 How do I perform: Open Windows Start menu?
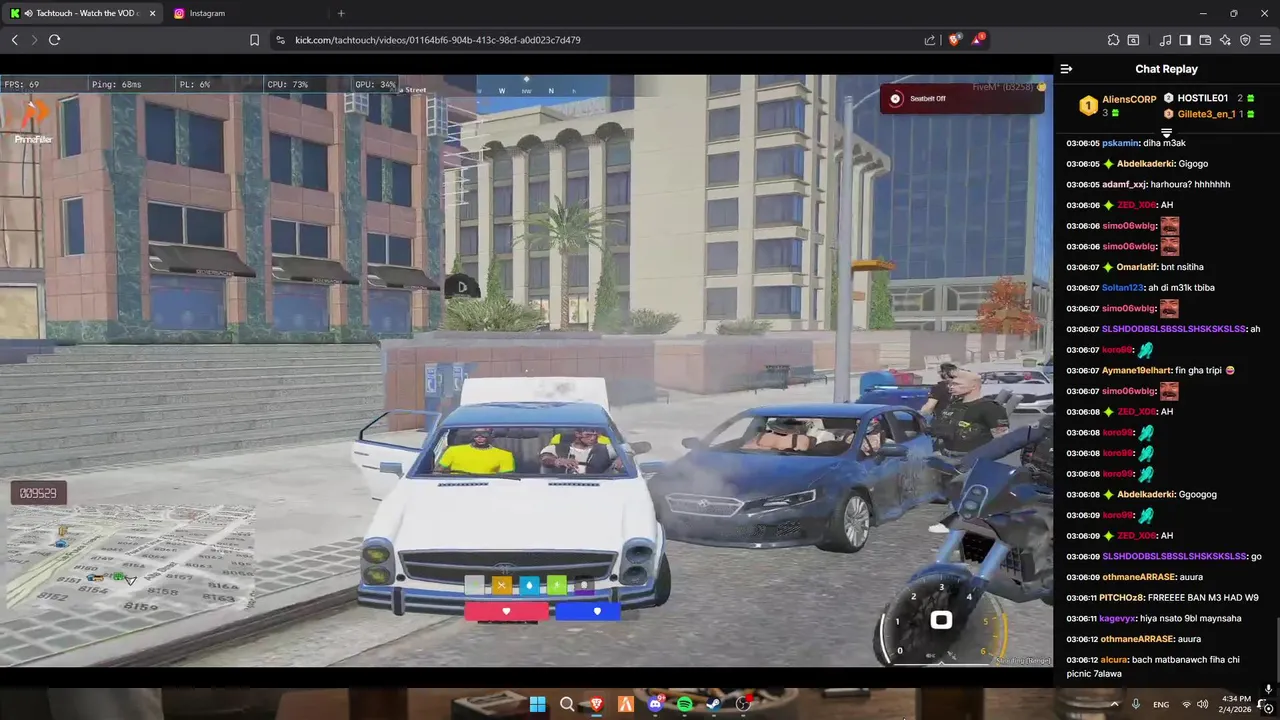537,704
